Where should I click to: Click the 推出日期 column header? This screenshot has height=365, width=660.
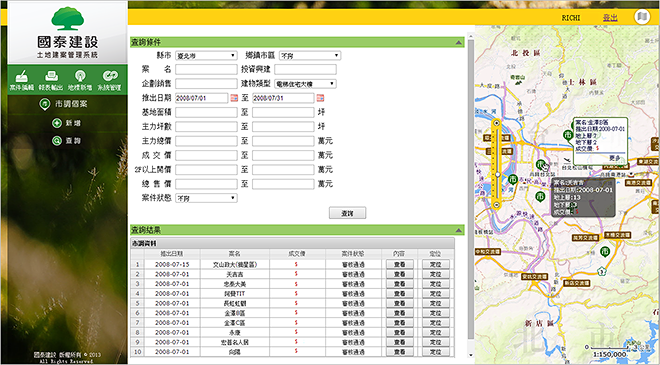[x=172, y=254]
